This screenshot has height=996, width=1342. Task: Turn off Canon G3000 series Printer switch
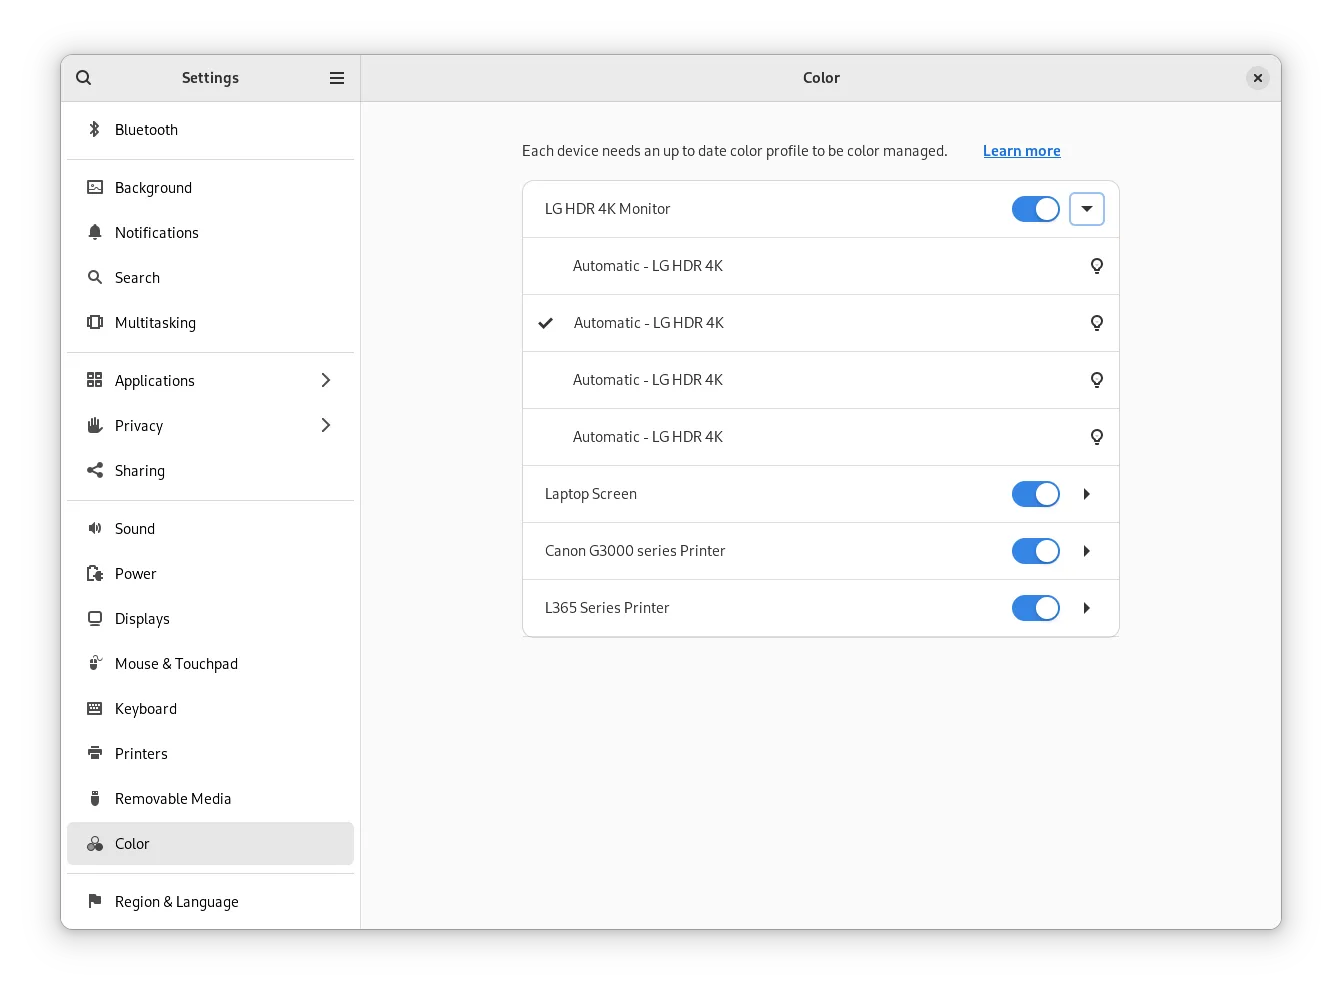1035,551
